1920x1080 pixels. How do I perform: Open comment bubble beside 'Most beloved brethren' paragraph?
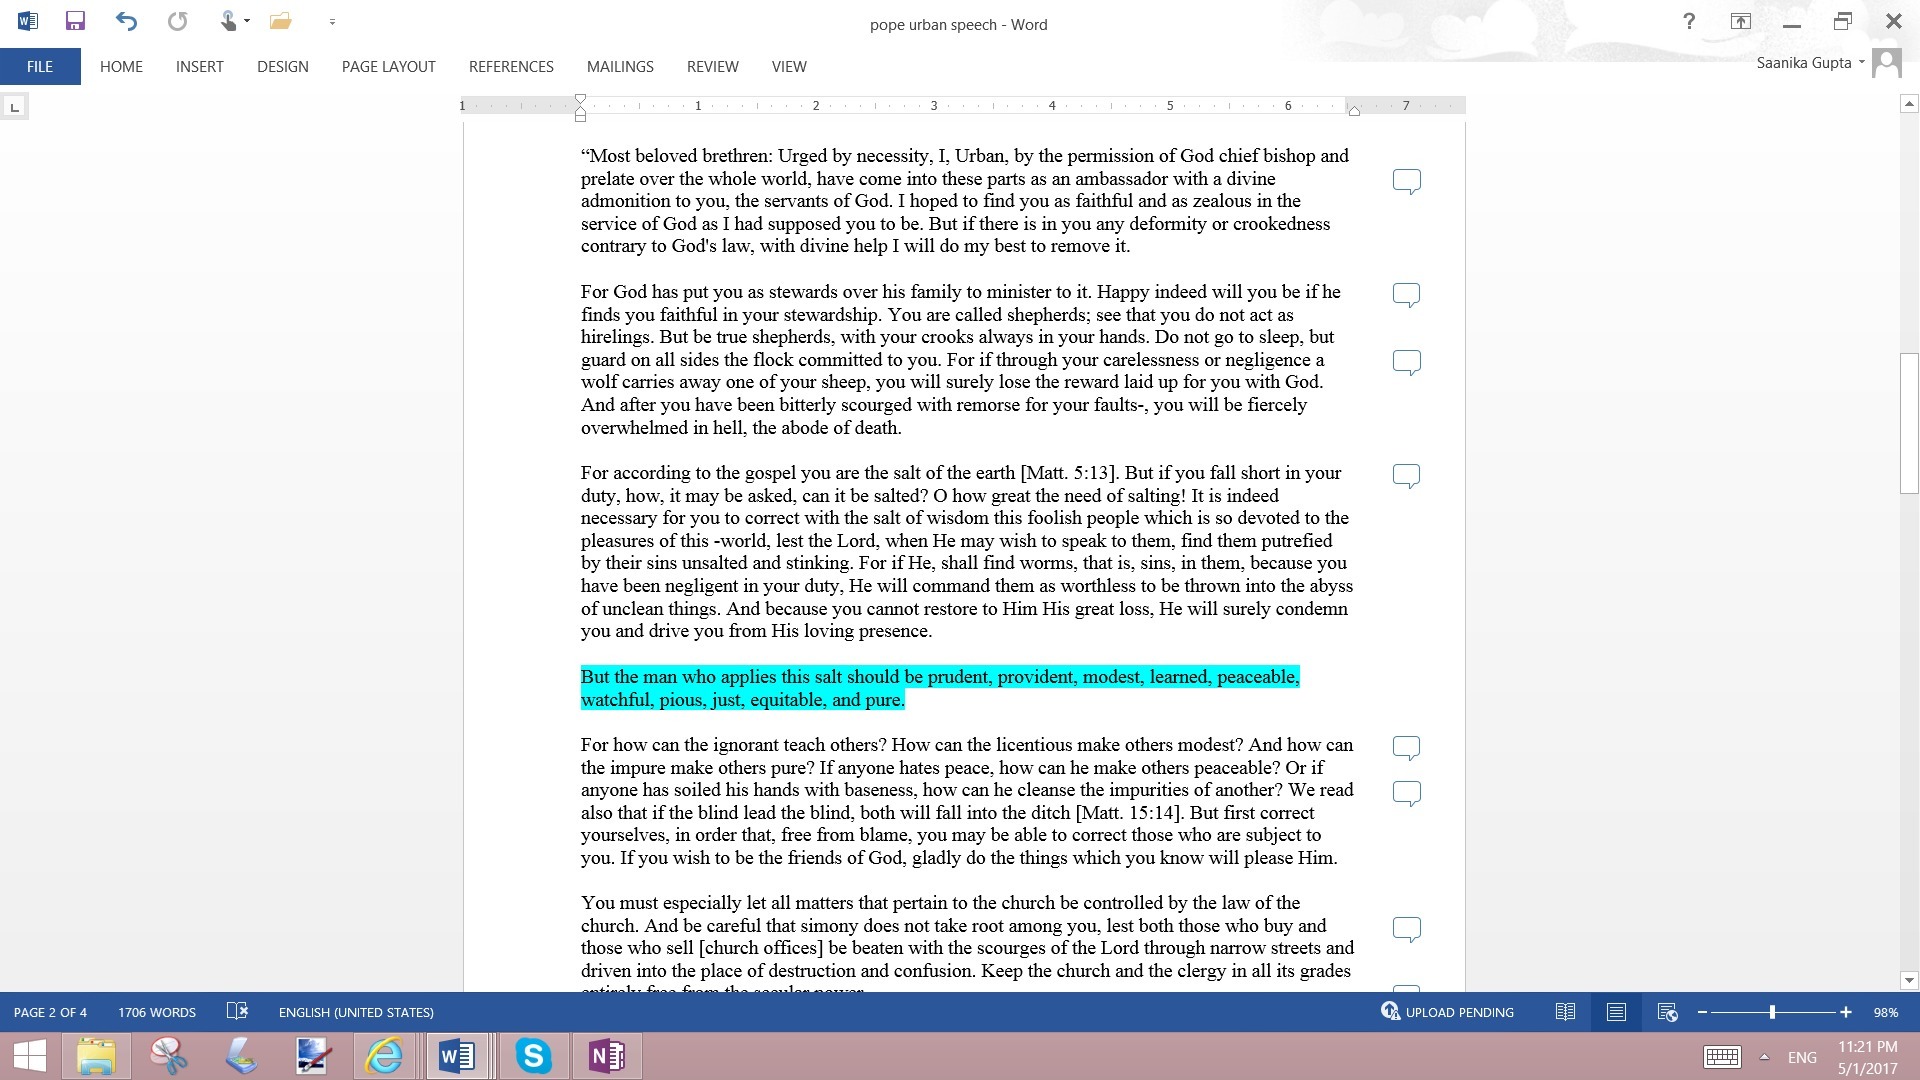1406,181
